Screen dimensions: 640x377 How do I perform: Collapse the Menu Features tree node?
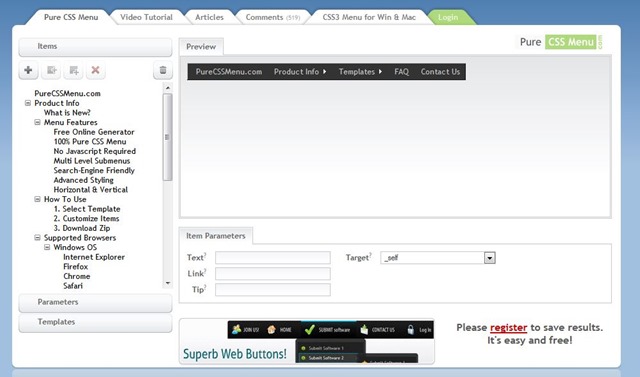click(37, 122)
